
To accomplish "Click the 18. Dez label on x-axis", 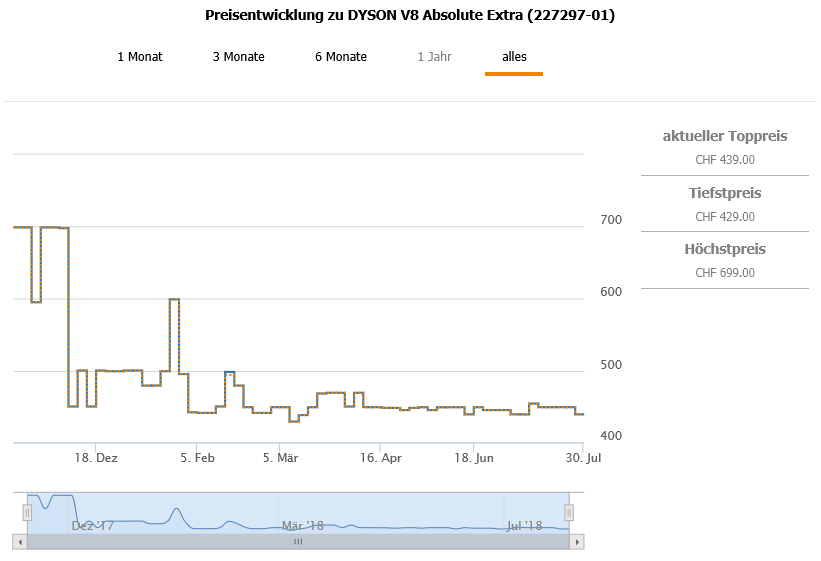I will point(98,457).
